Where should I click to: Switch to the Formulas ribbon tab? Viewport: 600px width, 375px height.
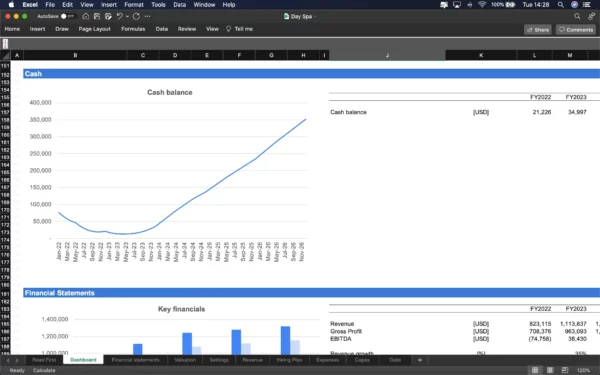click(x=133, y=29)
